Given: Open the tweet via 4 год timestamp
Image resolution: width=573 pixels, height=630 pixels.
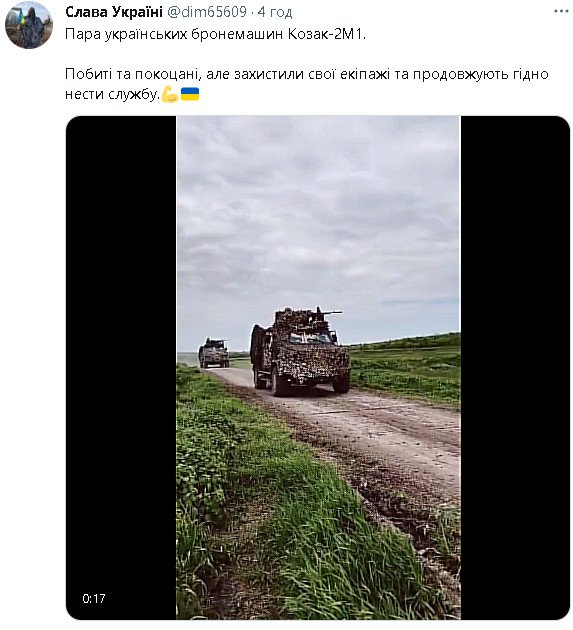Looking at the screenshot, I should [275, 12].
